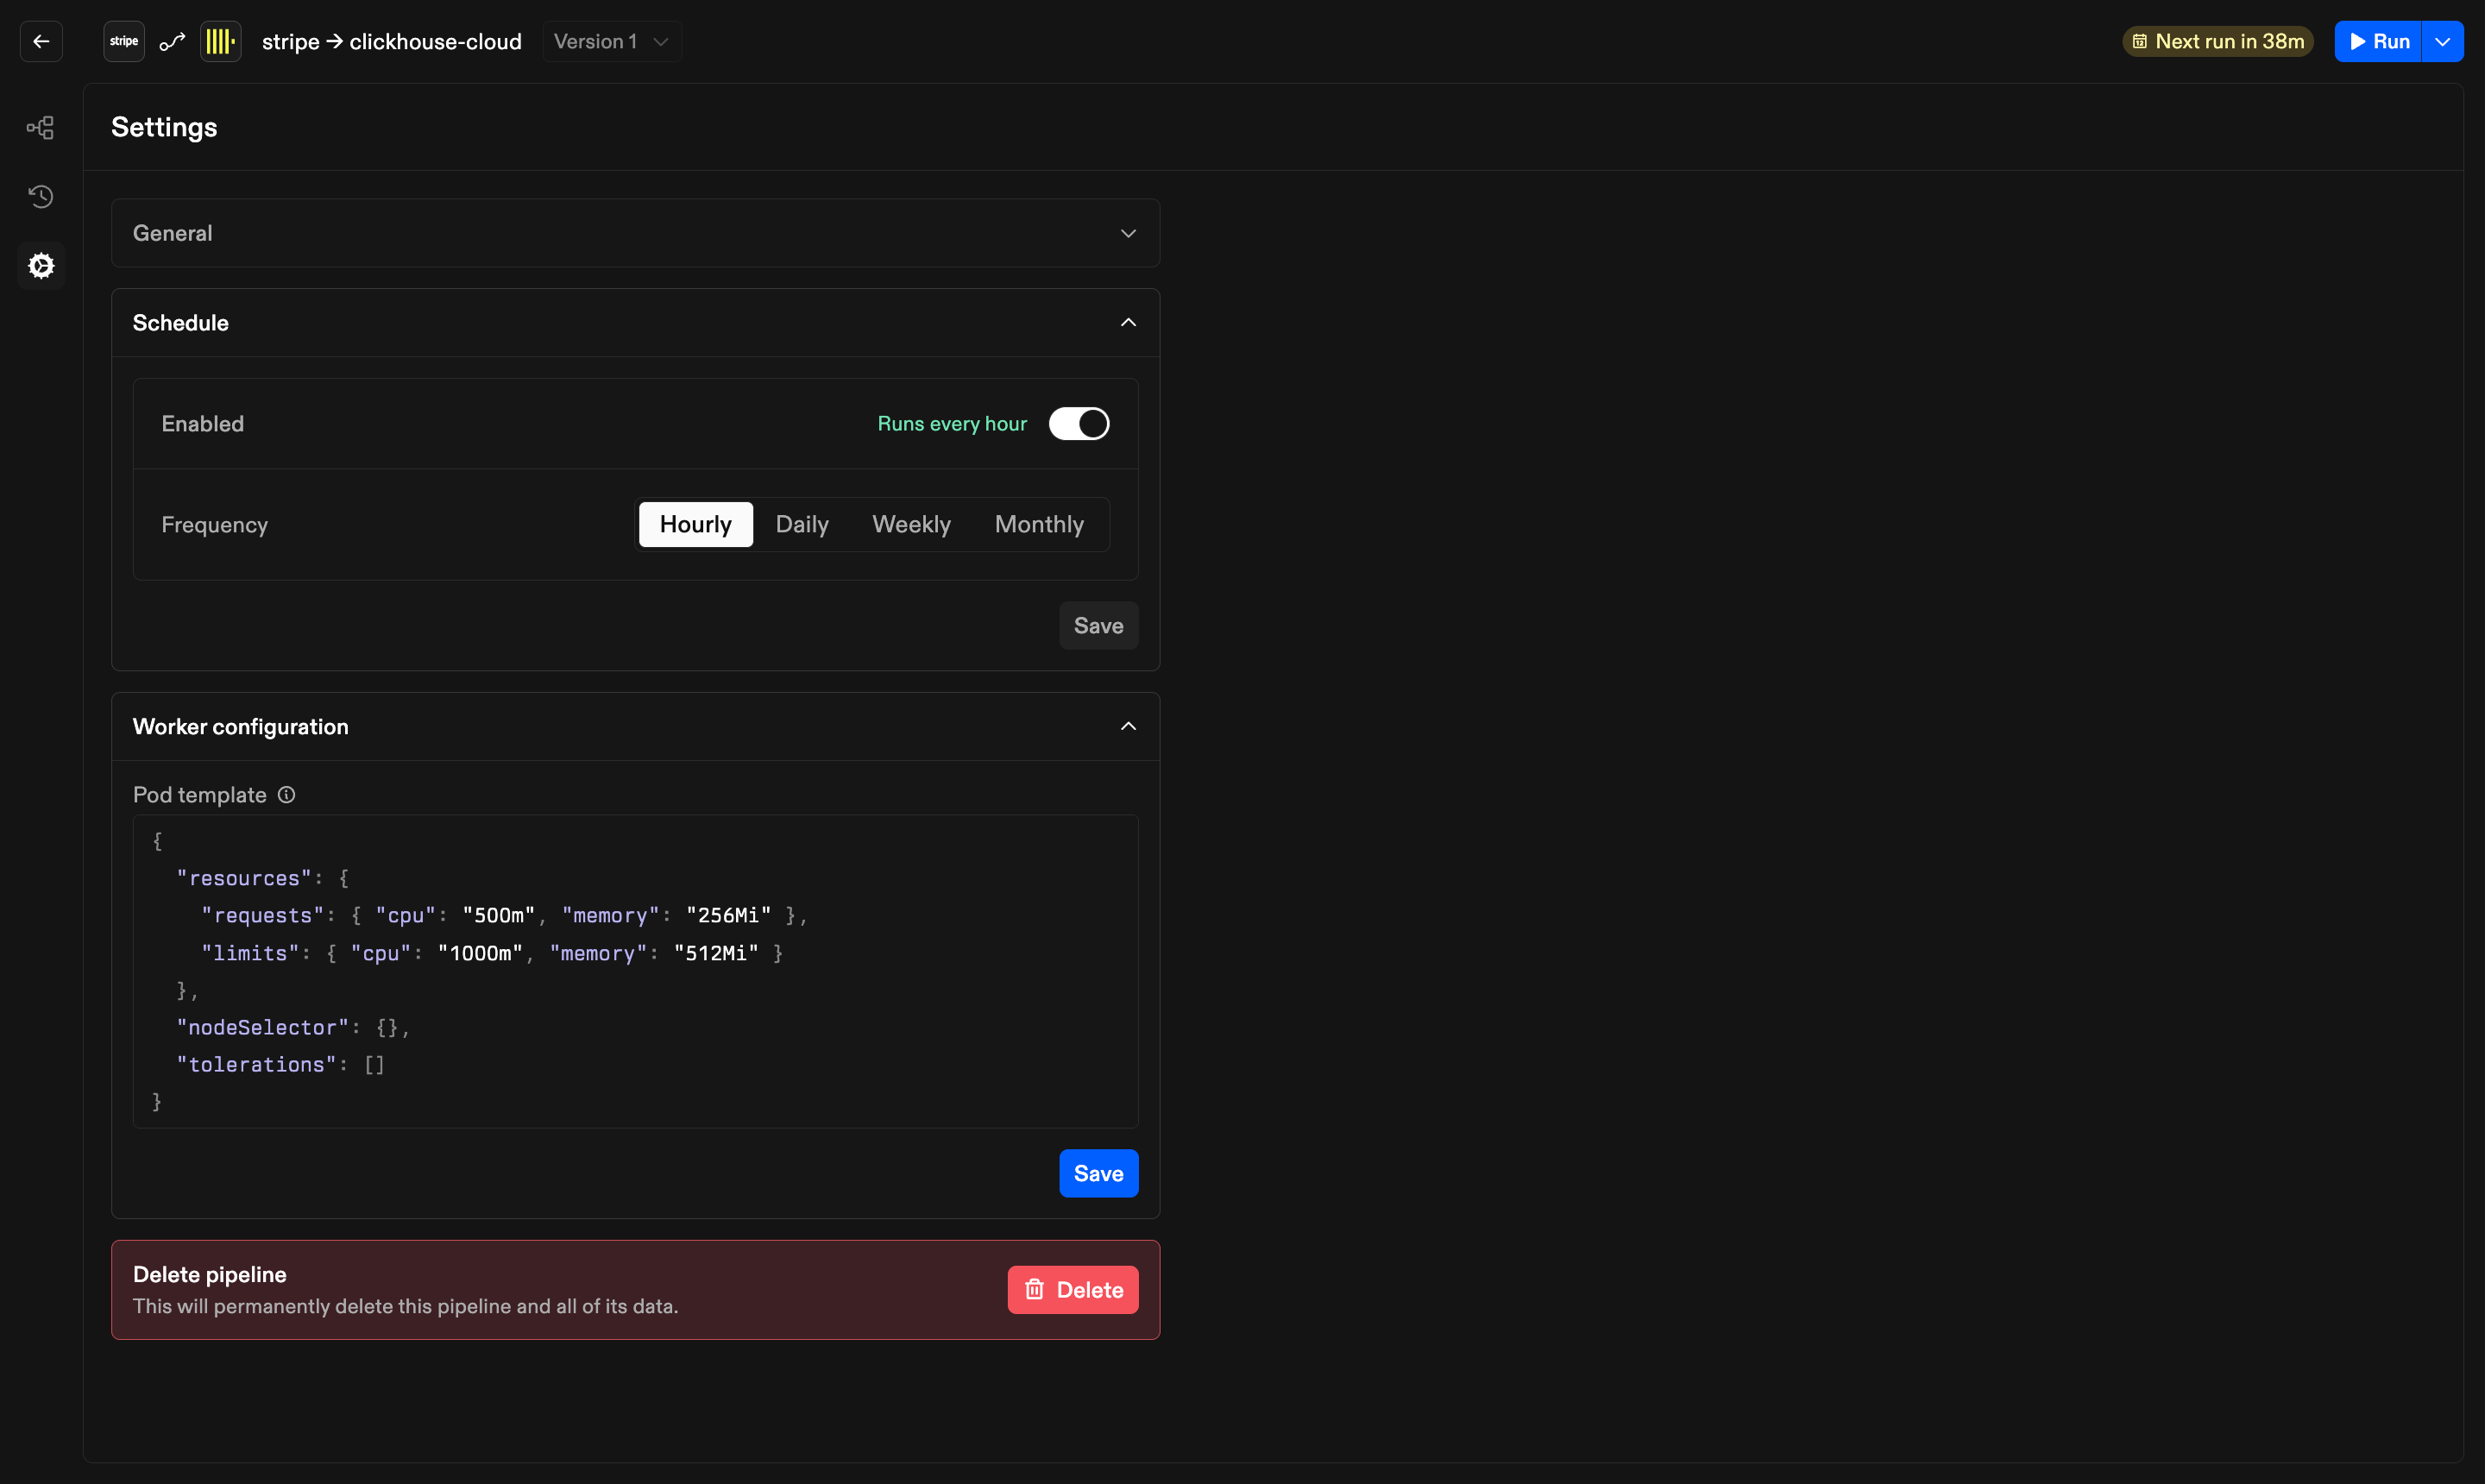Image resolution: width=2485 pixels, height=1484 pixels.
Task: Open the run history sidebar icon
Action: 41,196
